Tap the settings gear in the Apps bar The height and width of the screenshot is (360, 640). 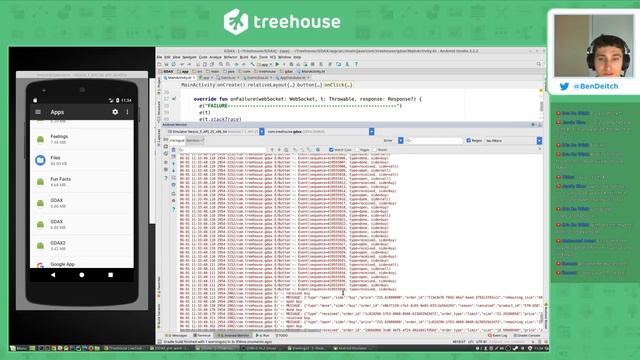(x=115, y=112)
